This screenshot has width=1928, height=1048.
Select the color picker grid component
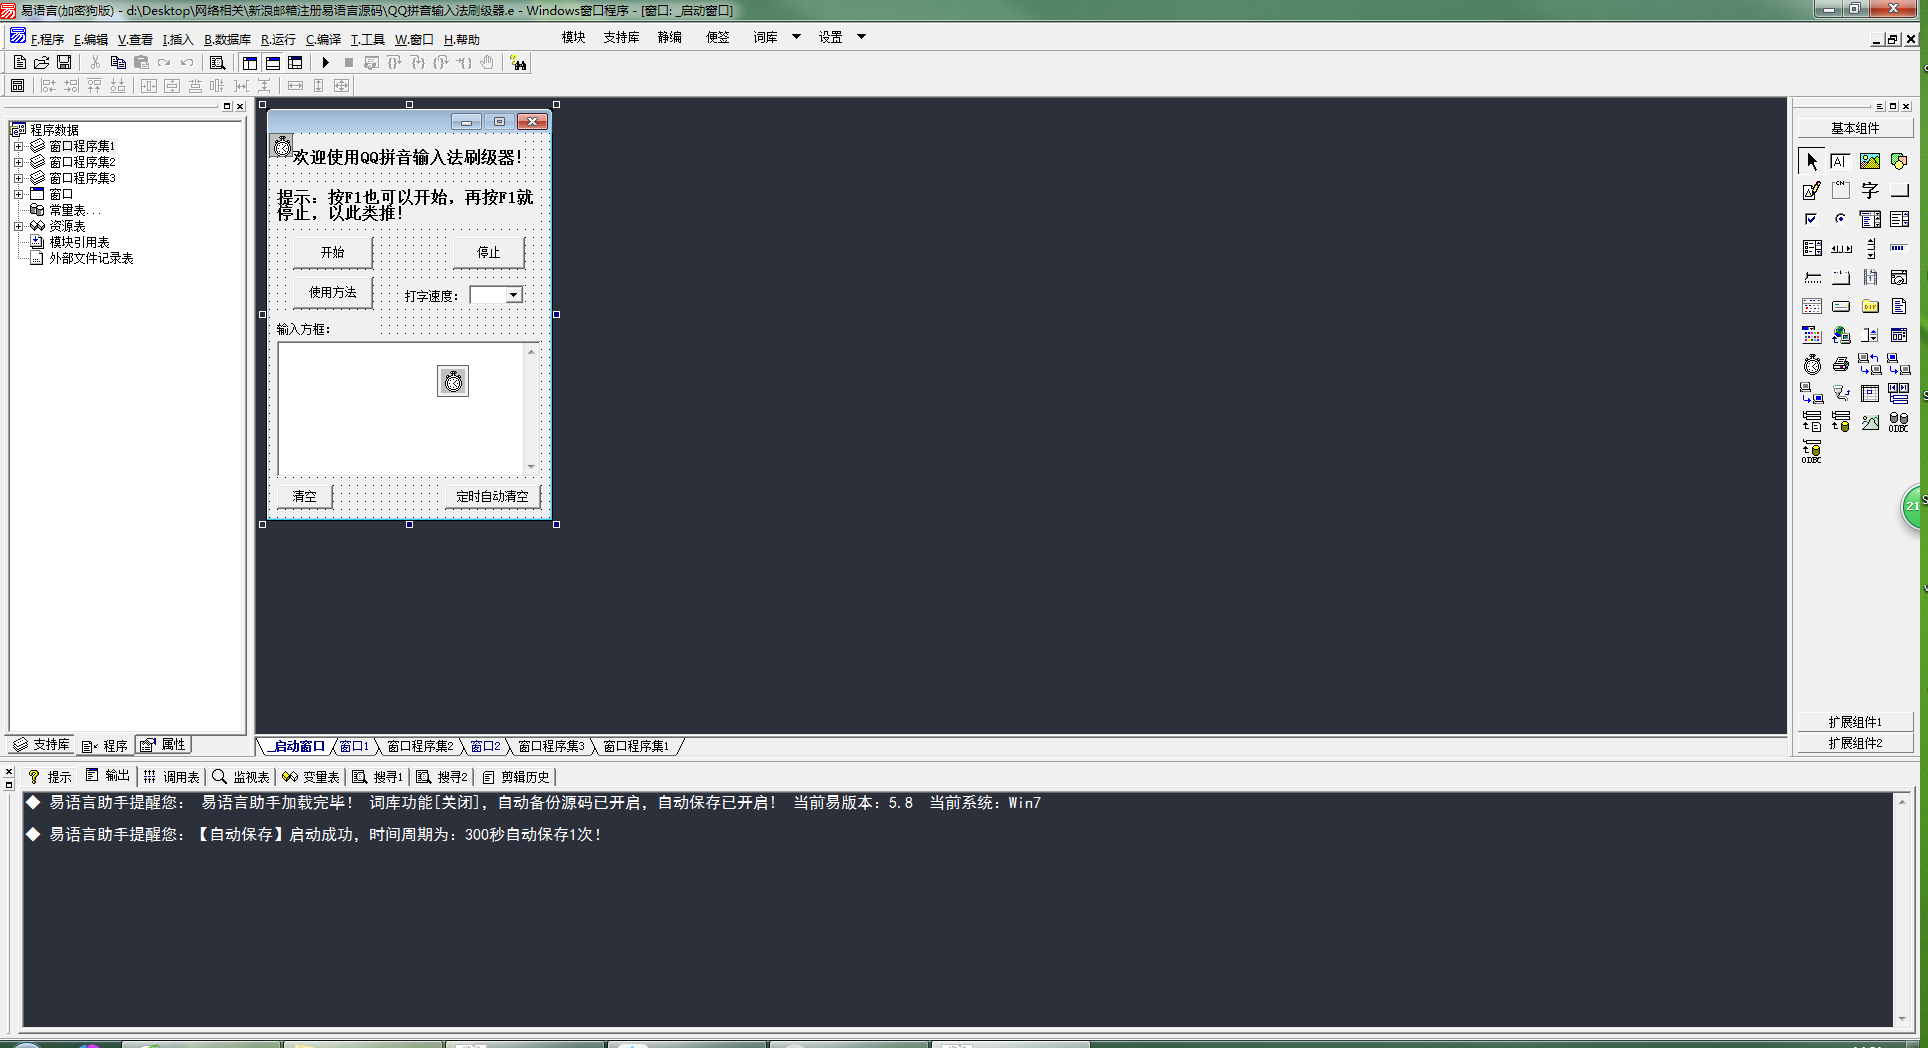coord(1812,336)
